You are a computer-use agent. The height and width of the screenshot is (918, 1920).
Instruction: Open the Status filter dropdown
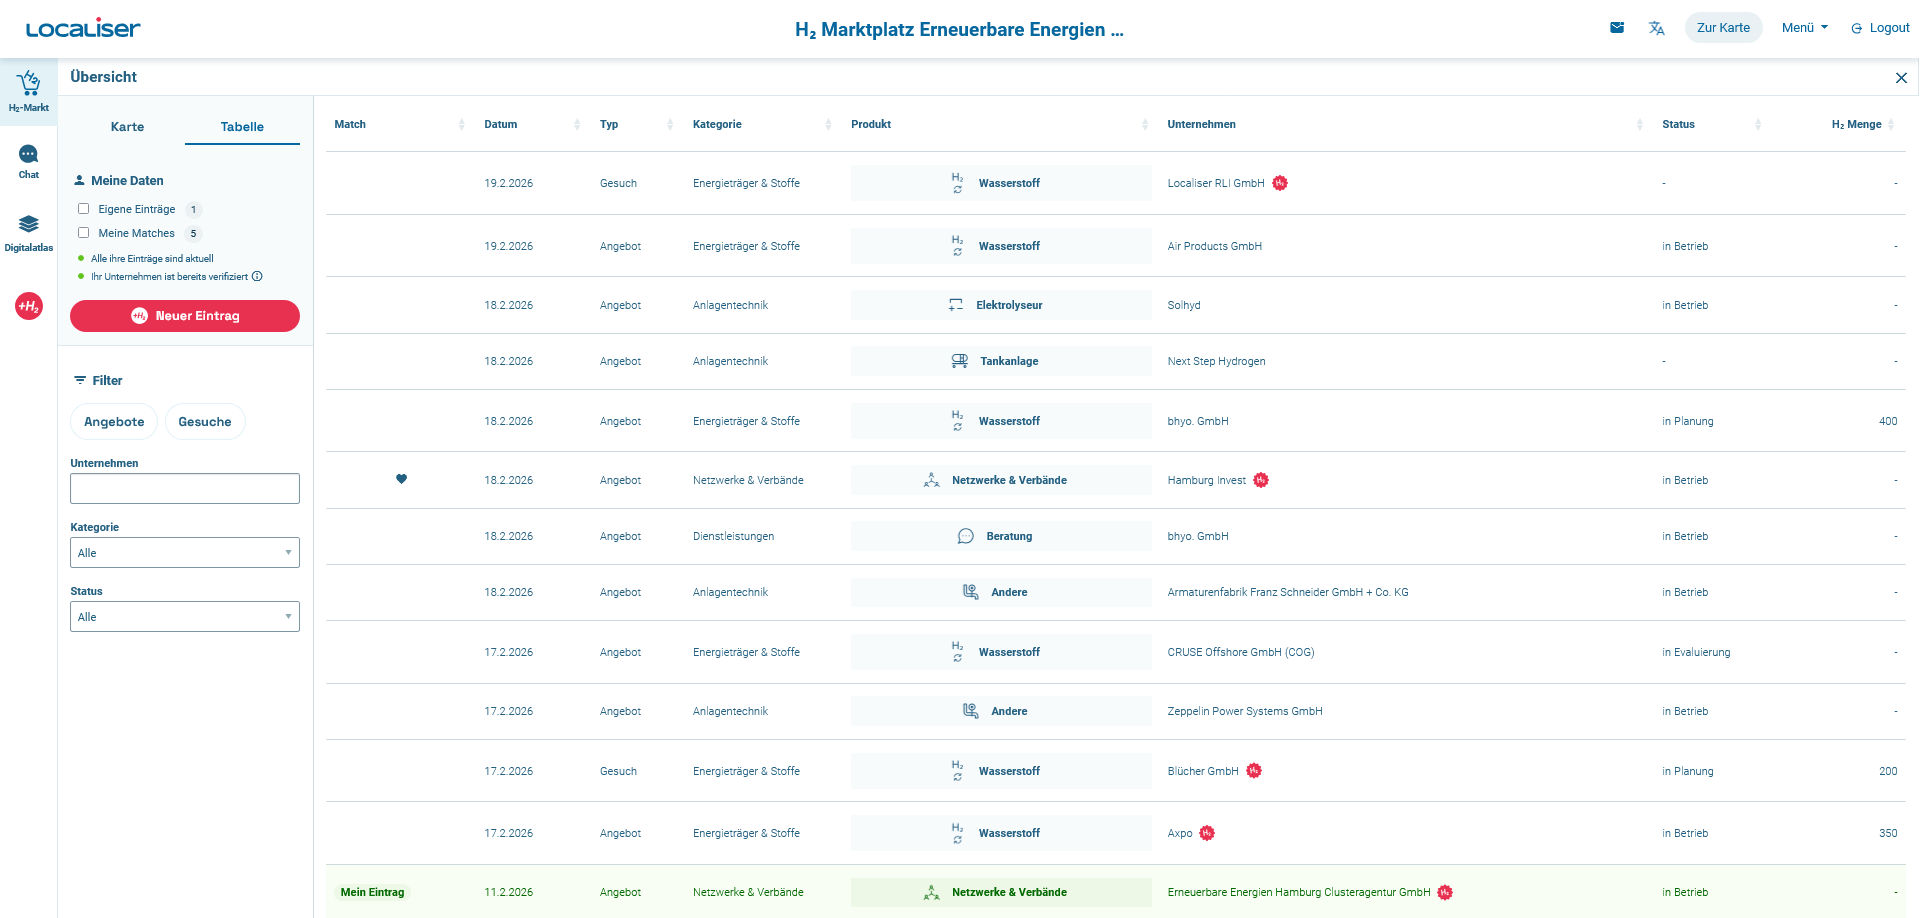[185, 617]
